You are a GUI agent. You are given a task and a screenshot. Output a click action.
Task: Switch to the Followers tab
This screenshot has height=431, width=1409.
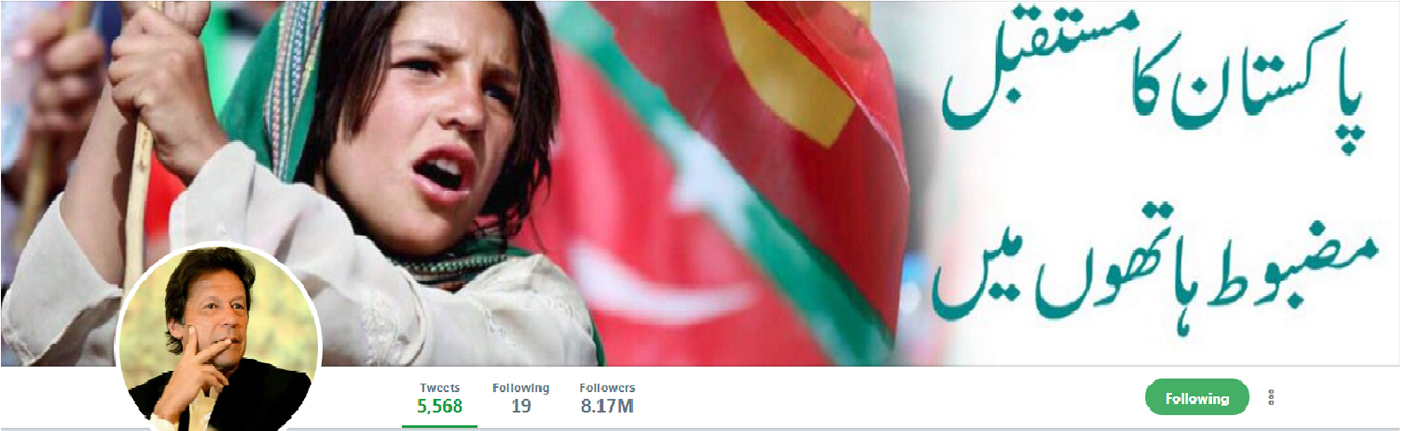607,398
